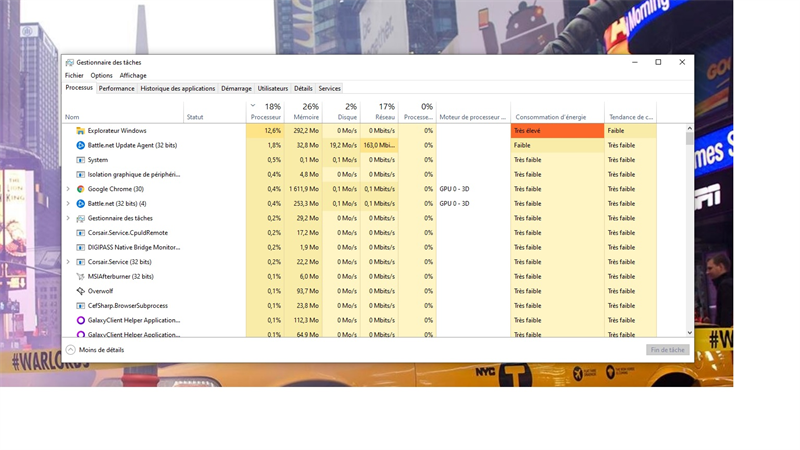Click the 12,6% processor value
This screenshot has height=450, width=800.
point(272,131)
